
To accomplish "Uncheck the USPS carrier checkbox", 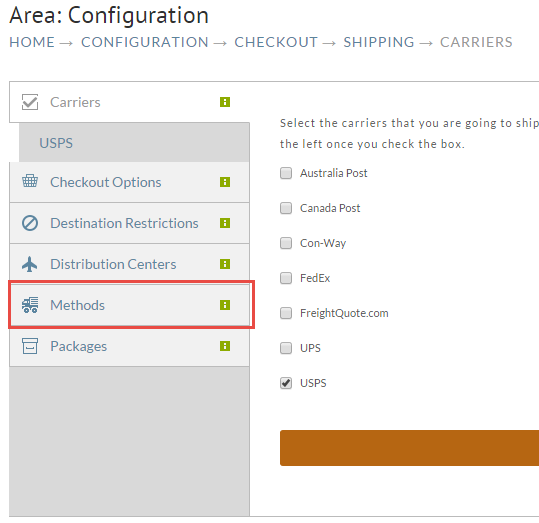I will (x=286, y=383).
